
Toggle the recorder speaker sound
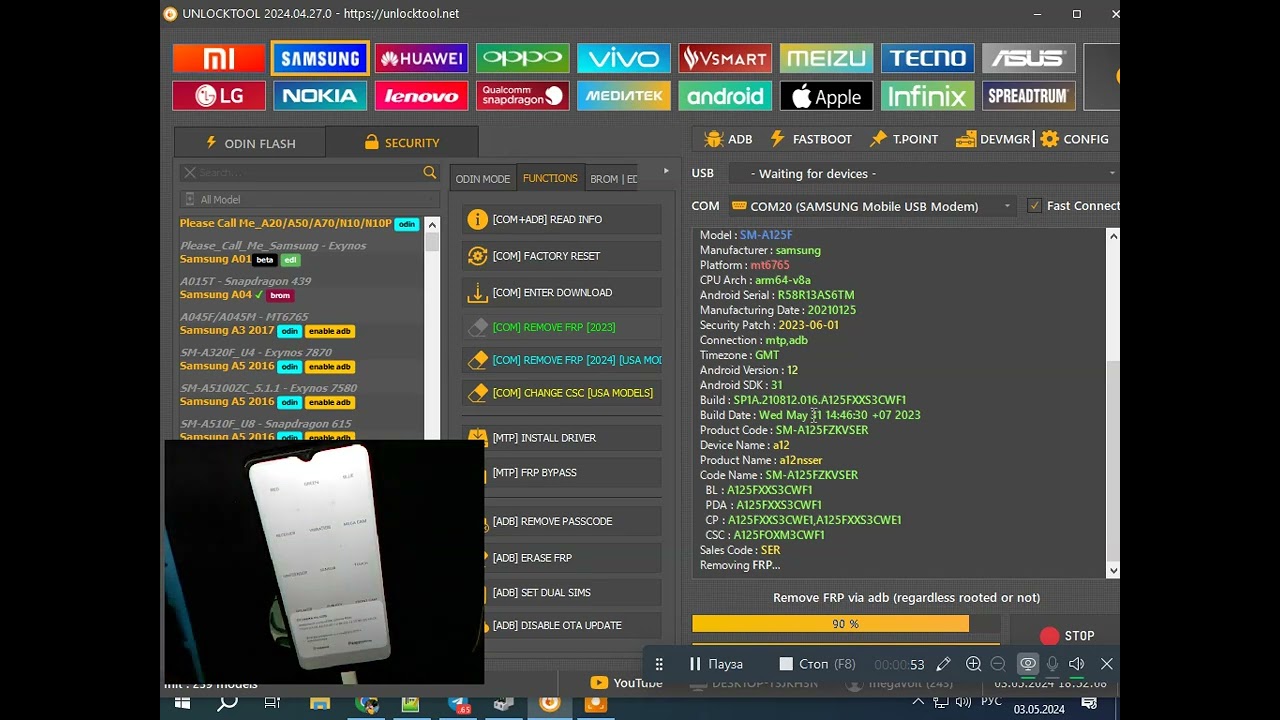pos(1077,664)
